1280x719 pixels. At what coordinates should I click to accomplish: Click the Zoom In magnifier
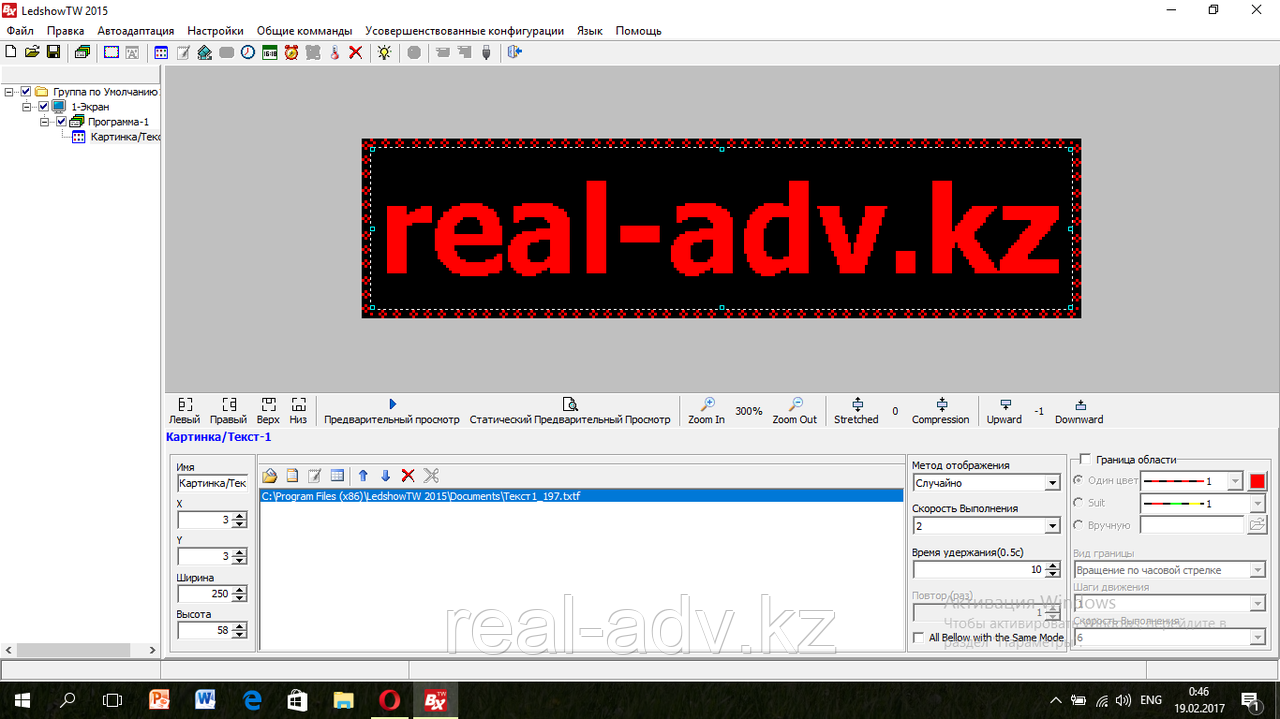tap(706, 410)
